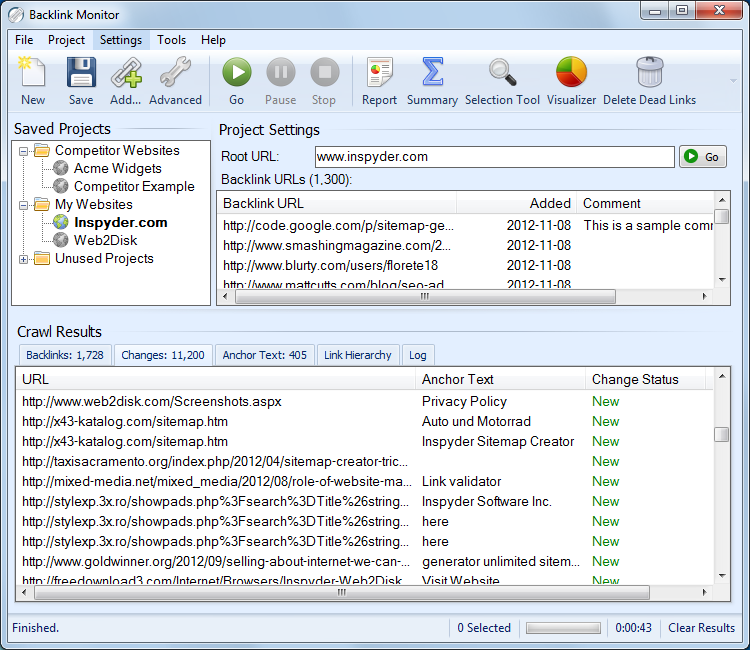Select the Web2Disk project
This screenshot has height=650, width=750.
pos(105,240)
